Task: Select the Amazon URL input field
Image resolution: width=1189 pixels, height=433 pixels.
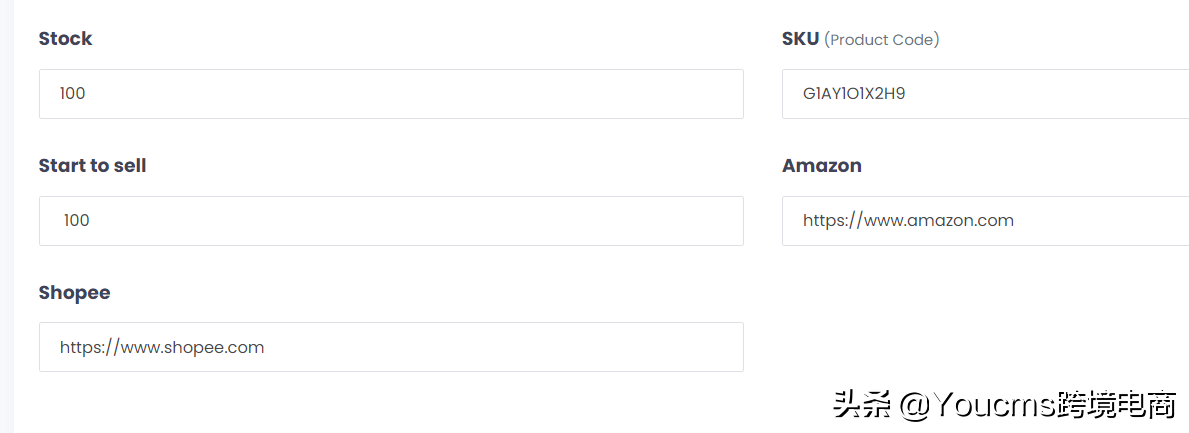Action: tap(986, 221)
